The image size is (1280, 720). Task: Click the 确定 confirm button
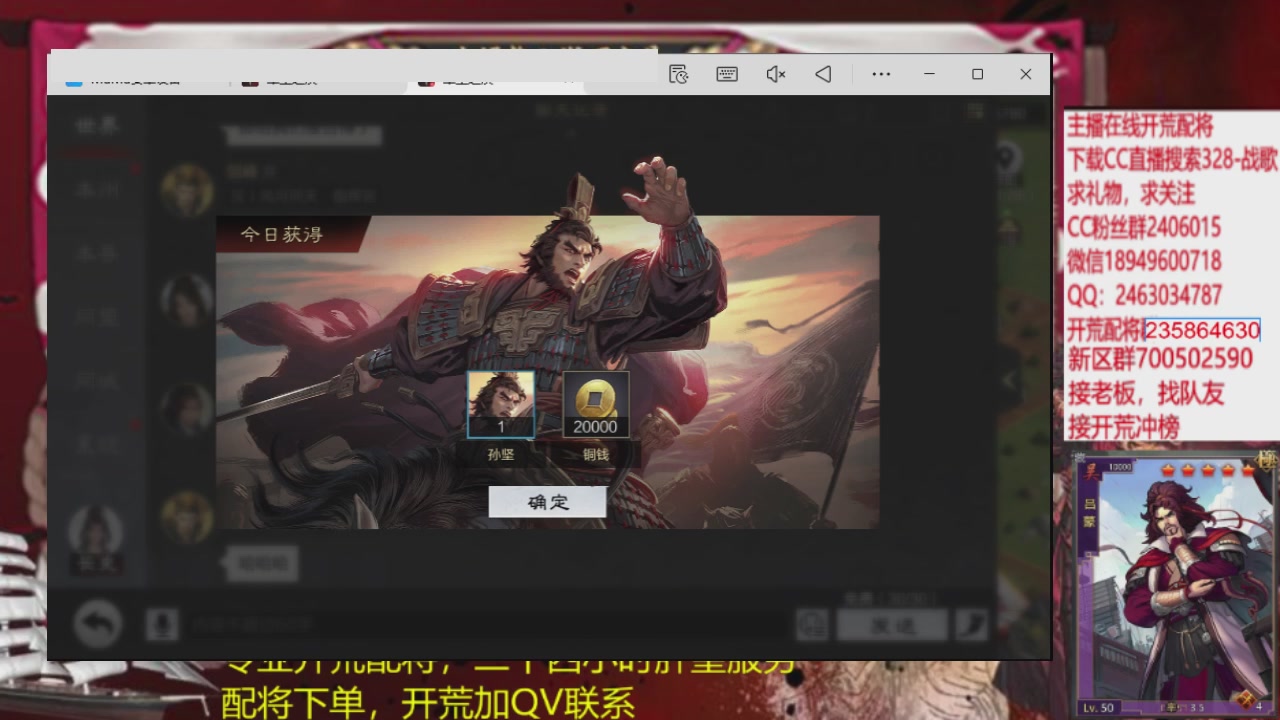click(547, 502)
